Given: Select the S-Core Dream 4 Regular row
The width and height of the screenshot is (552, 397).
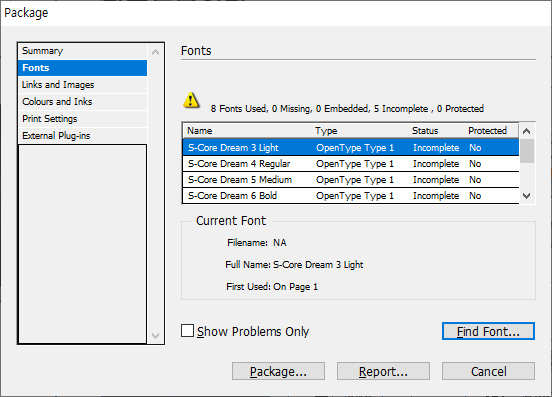Looking at the screenshot, I should pyautogui.click(x=351, y=164).
